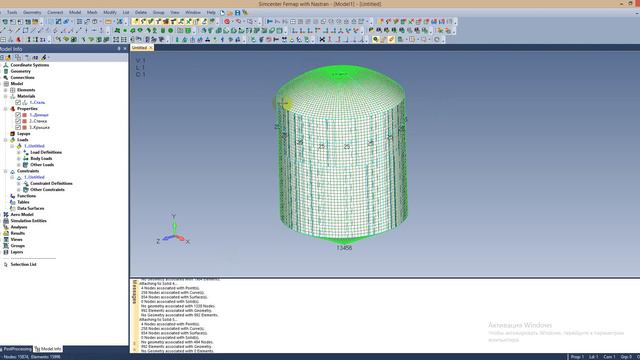Open the Delete menu
This screenshot has width=640, height=360.
(x=141, y=13)
